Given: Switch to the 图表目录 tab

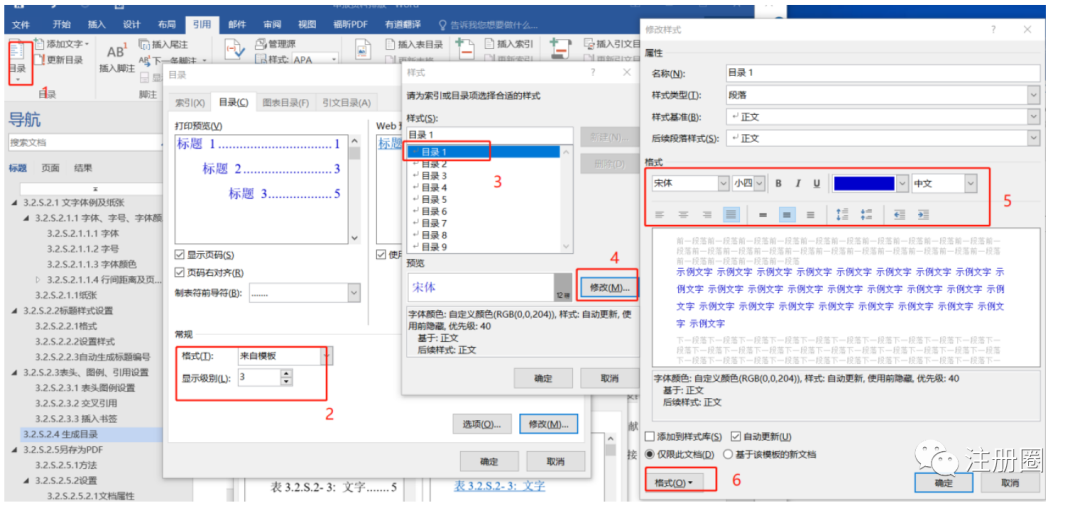Looking at the screenshot, I should click(285, 103).
